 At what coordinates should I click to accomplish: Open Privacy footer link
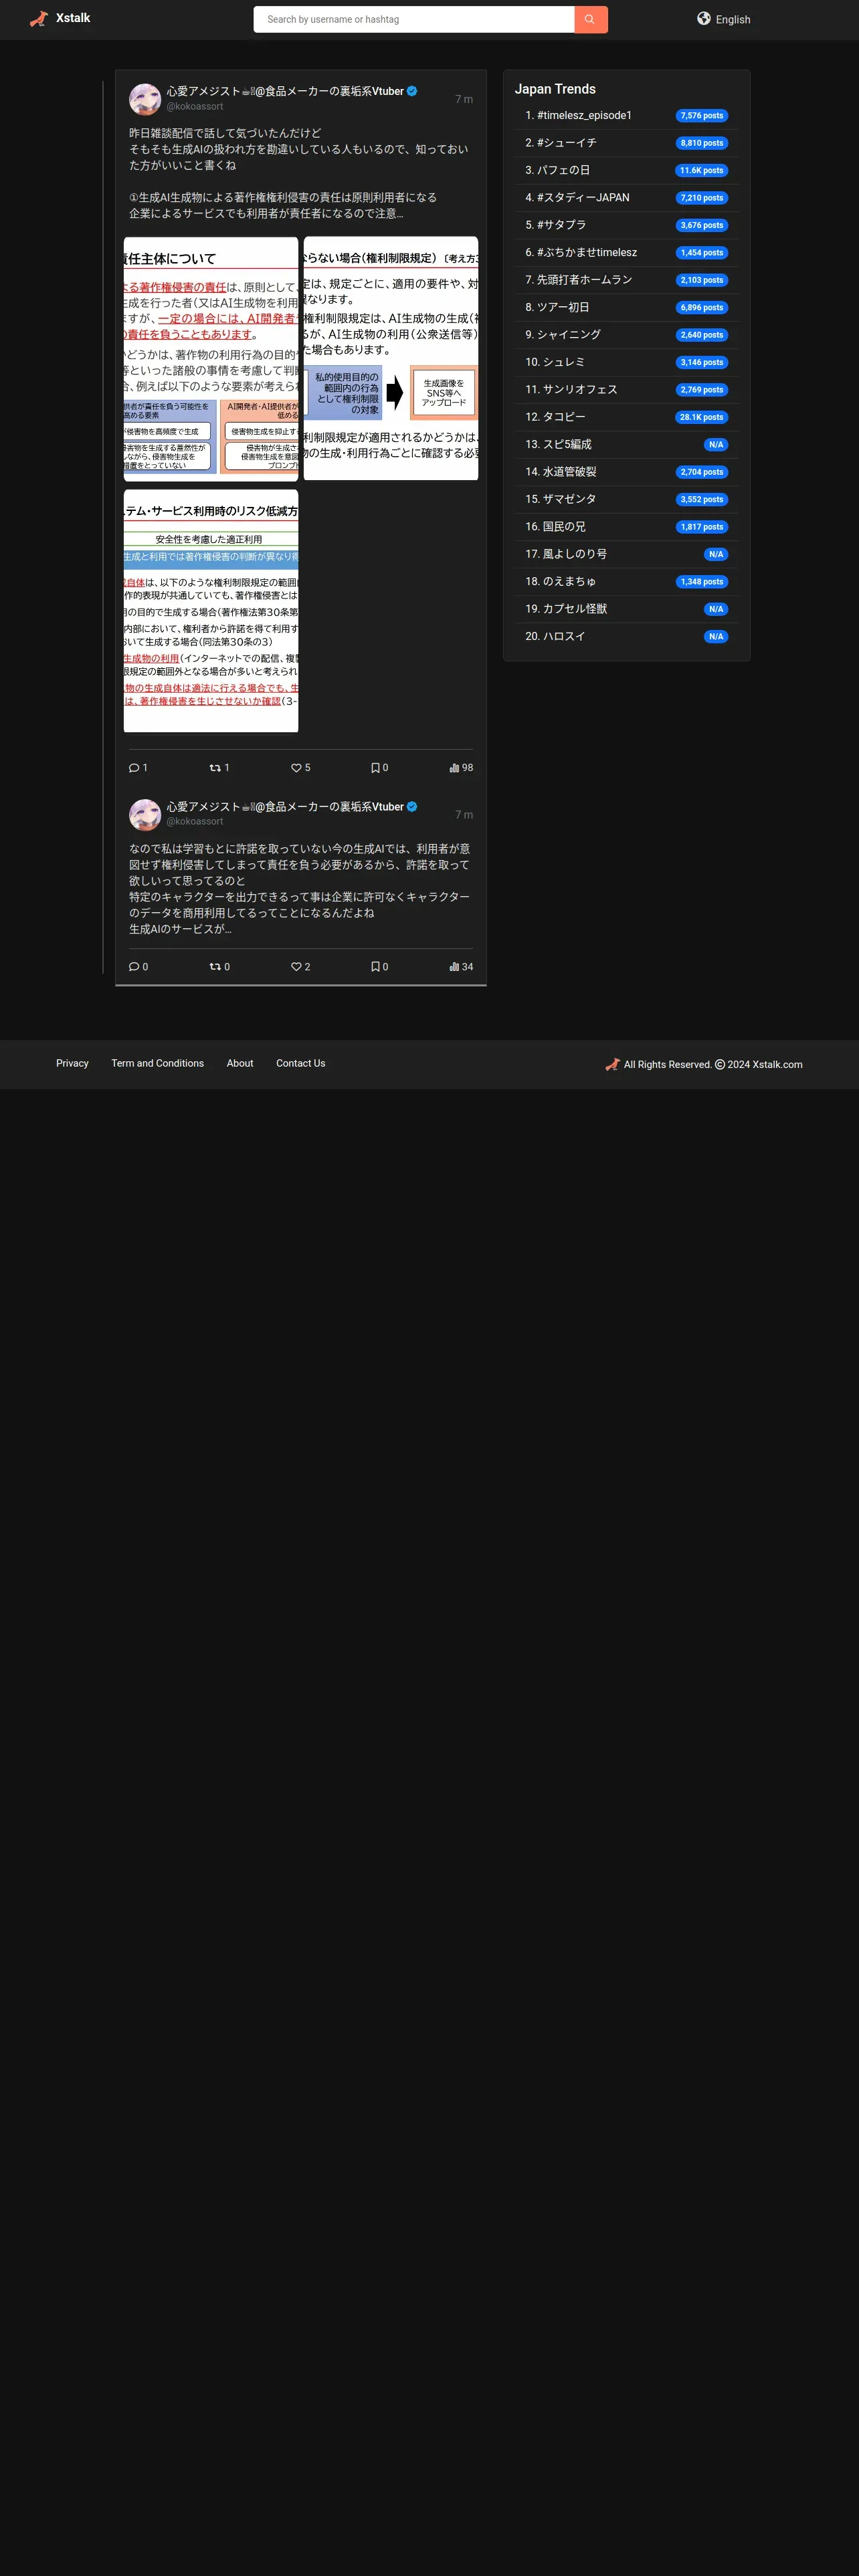(72, 1063)
